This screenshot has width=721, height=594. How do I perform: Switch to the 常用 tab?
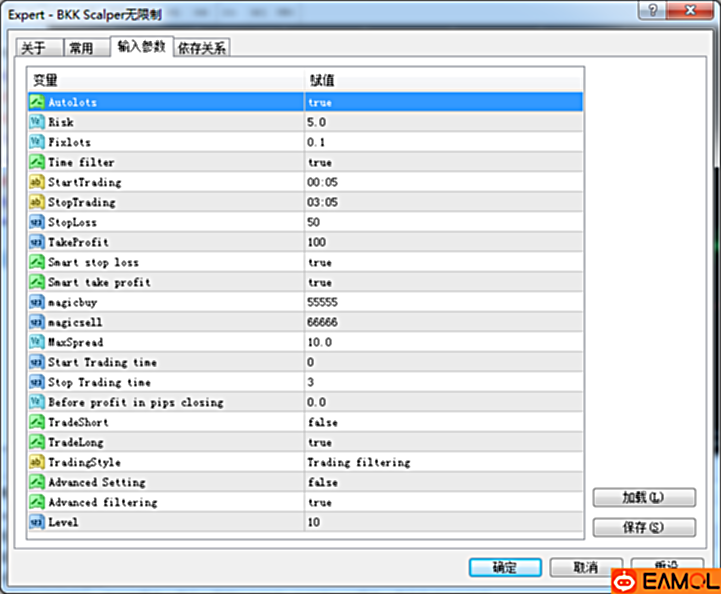point(86,48)
